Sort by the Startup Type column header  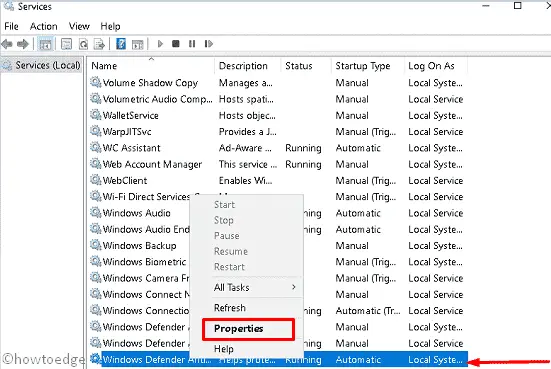tap(368, 66)
